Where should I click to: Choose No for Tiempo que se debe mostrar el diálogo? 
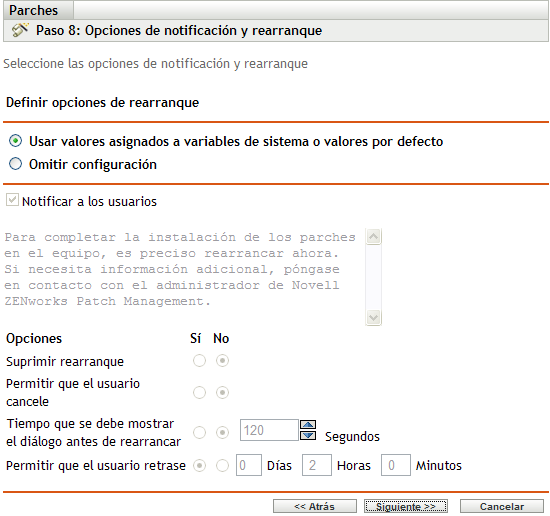click(222, 432)
